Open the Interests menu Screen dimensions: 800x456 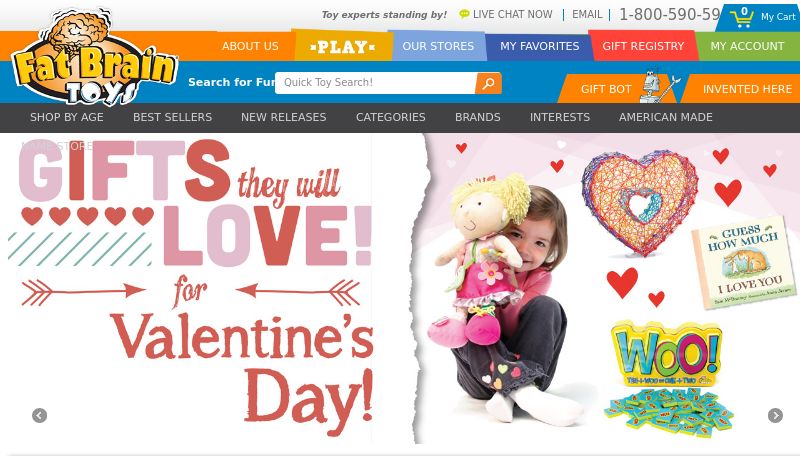[x=560, y=117]
